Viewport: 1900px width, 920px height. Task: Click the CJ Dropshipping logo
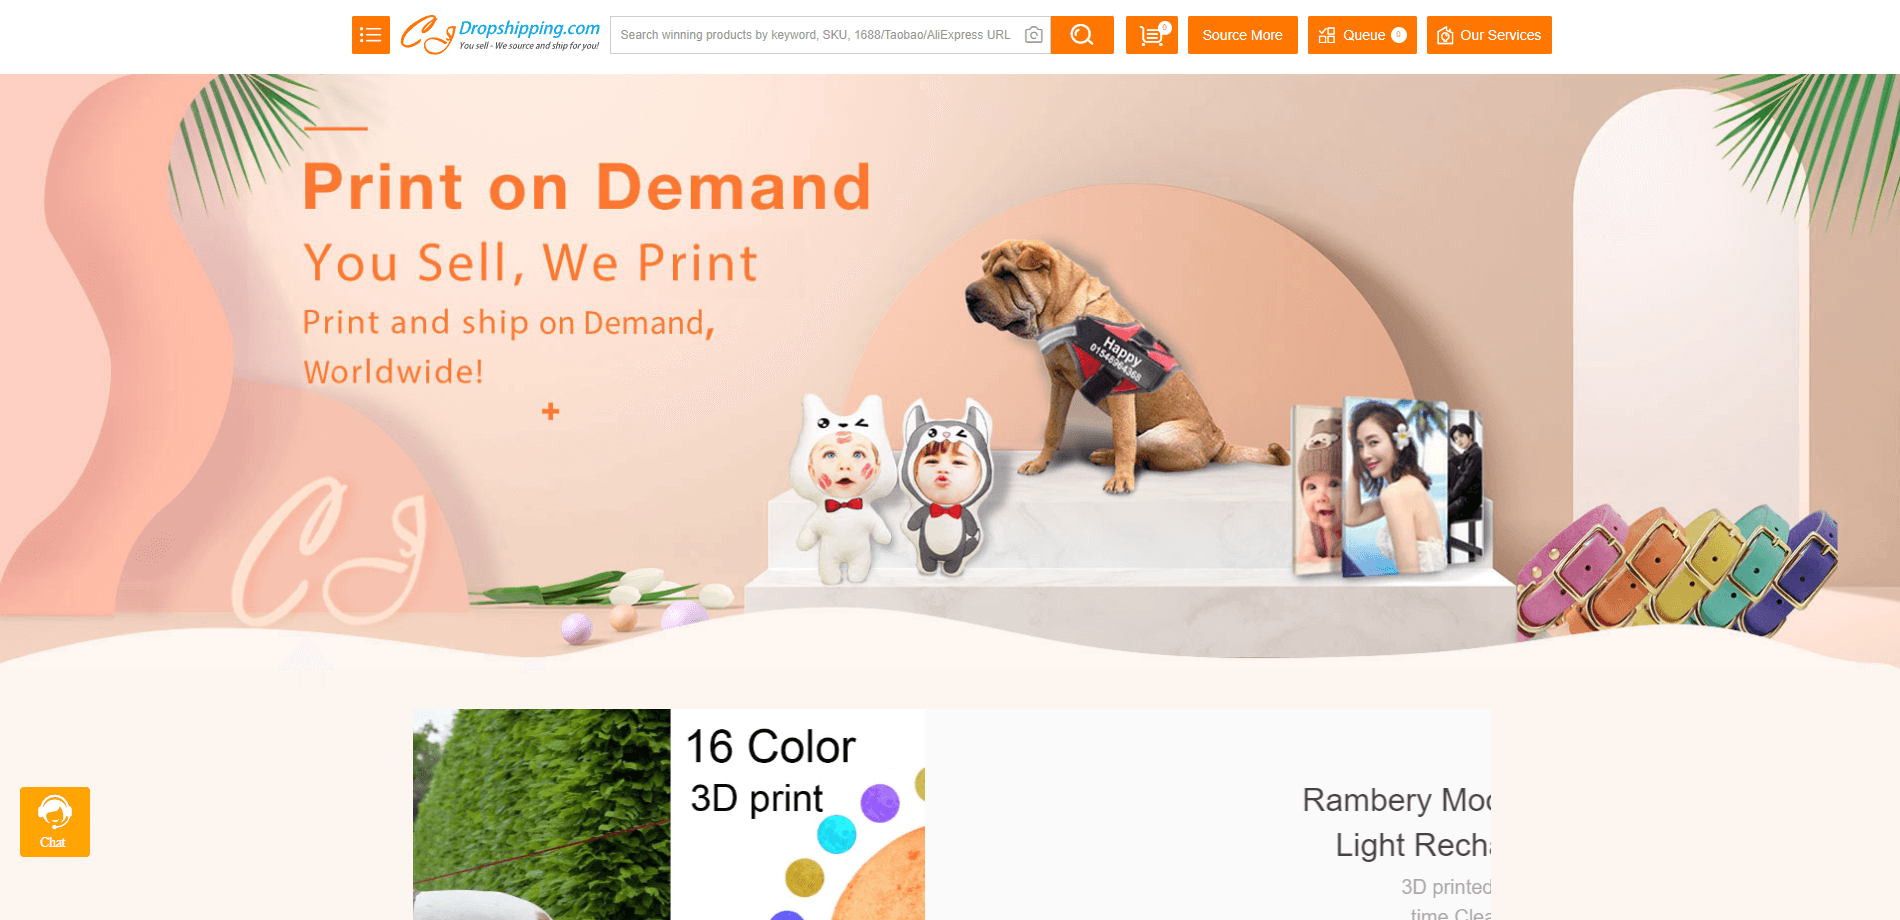click(x=500, y=35)
